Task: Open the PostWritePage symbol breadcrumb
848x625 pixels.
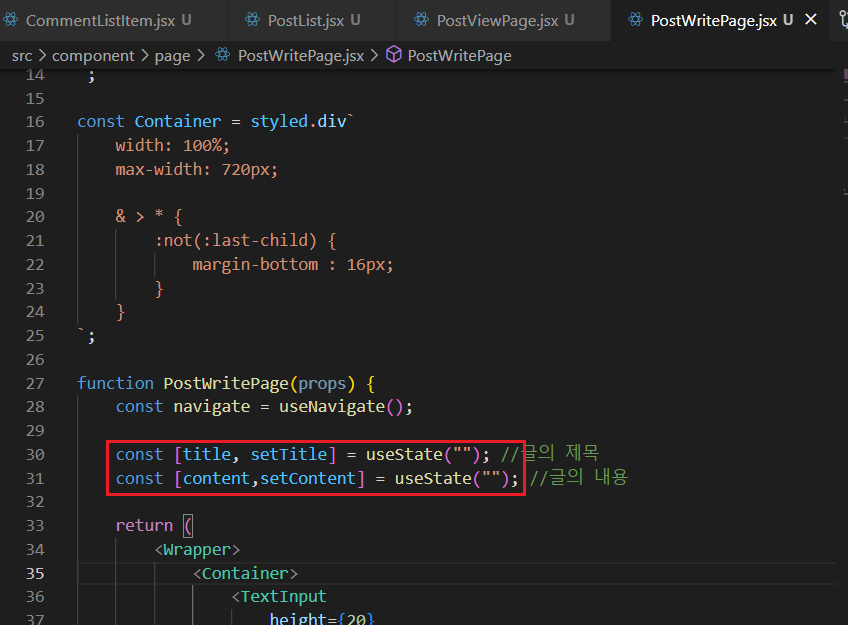Action: pos(459,56)
